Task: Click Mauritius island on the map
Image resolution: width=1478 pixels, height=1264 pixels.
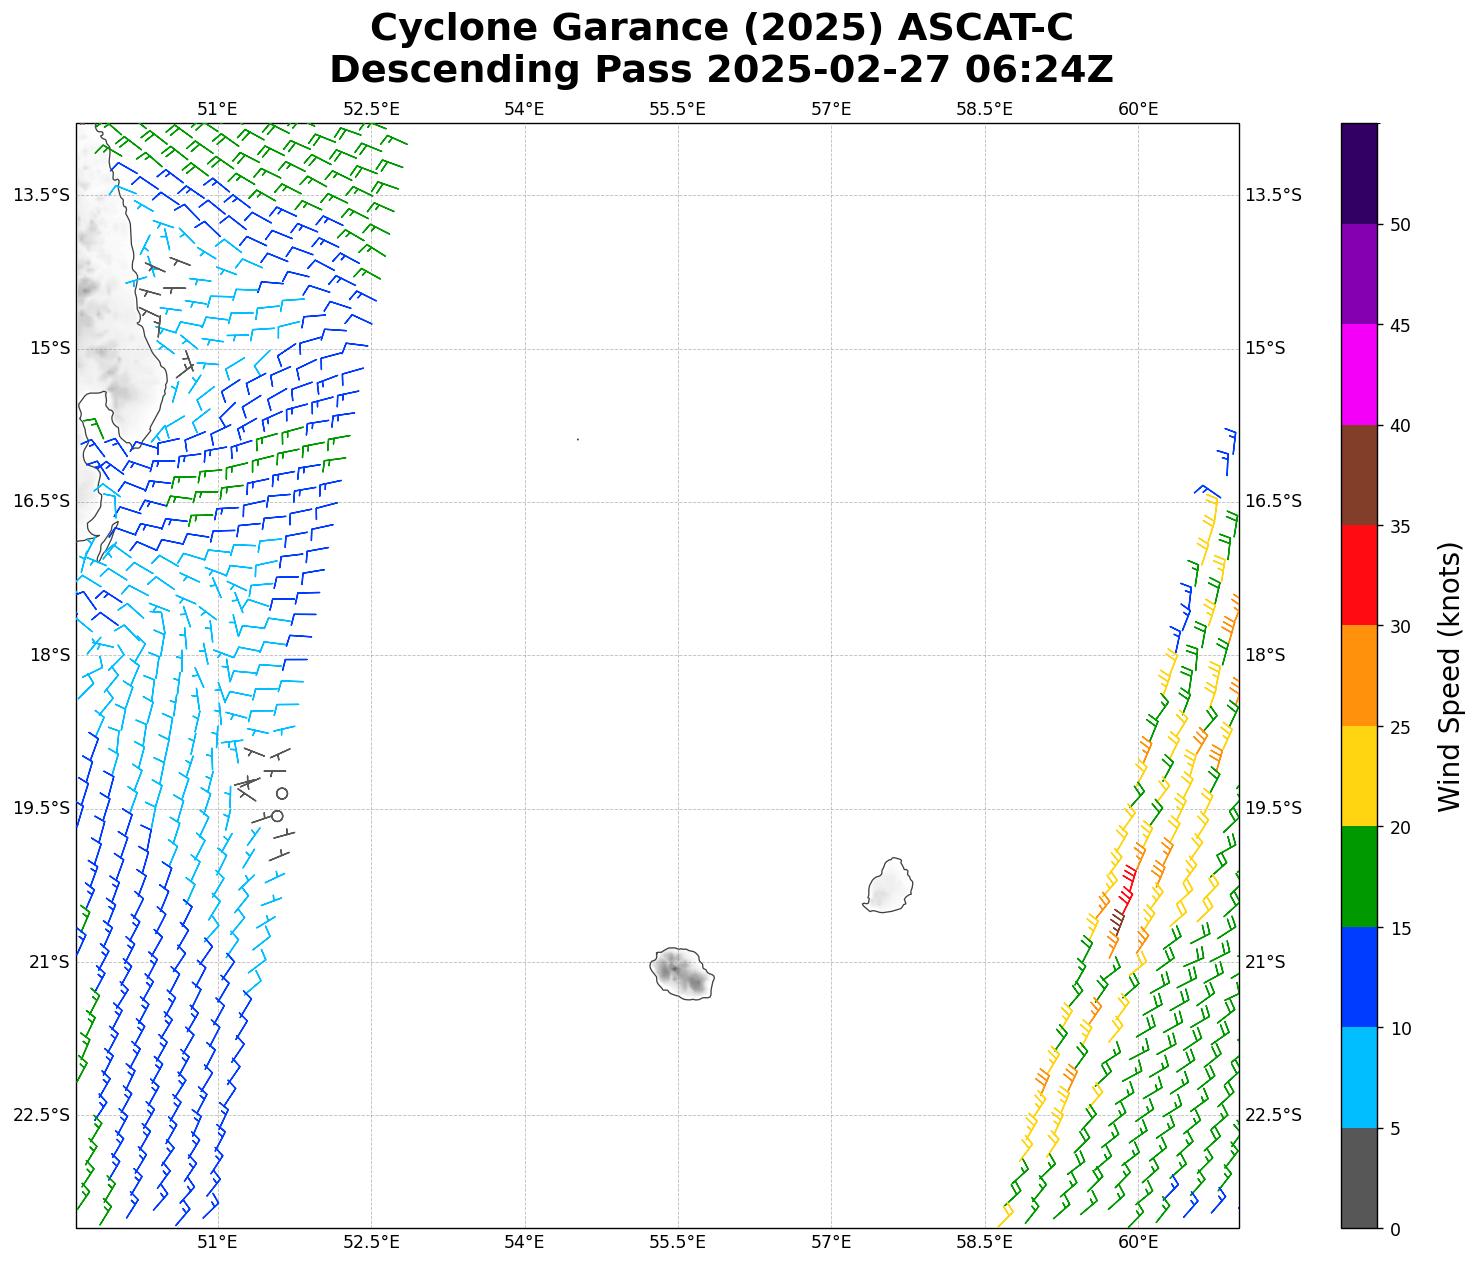Action: pos(888,886)
